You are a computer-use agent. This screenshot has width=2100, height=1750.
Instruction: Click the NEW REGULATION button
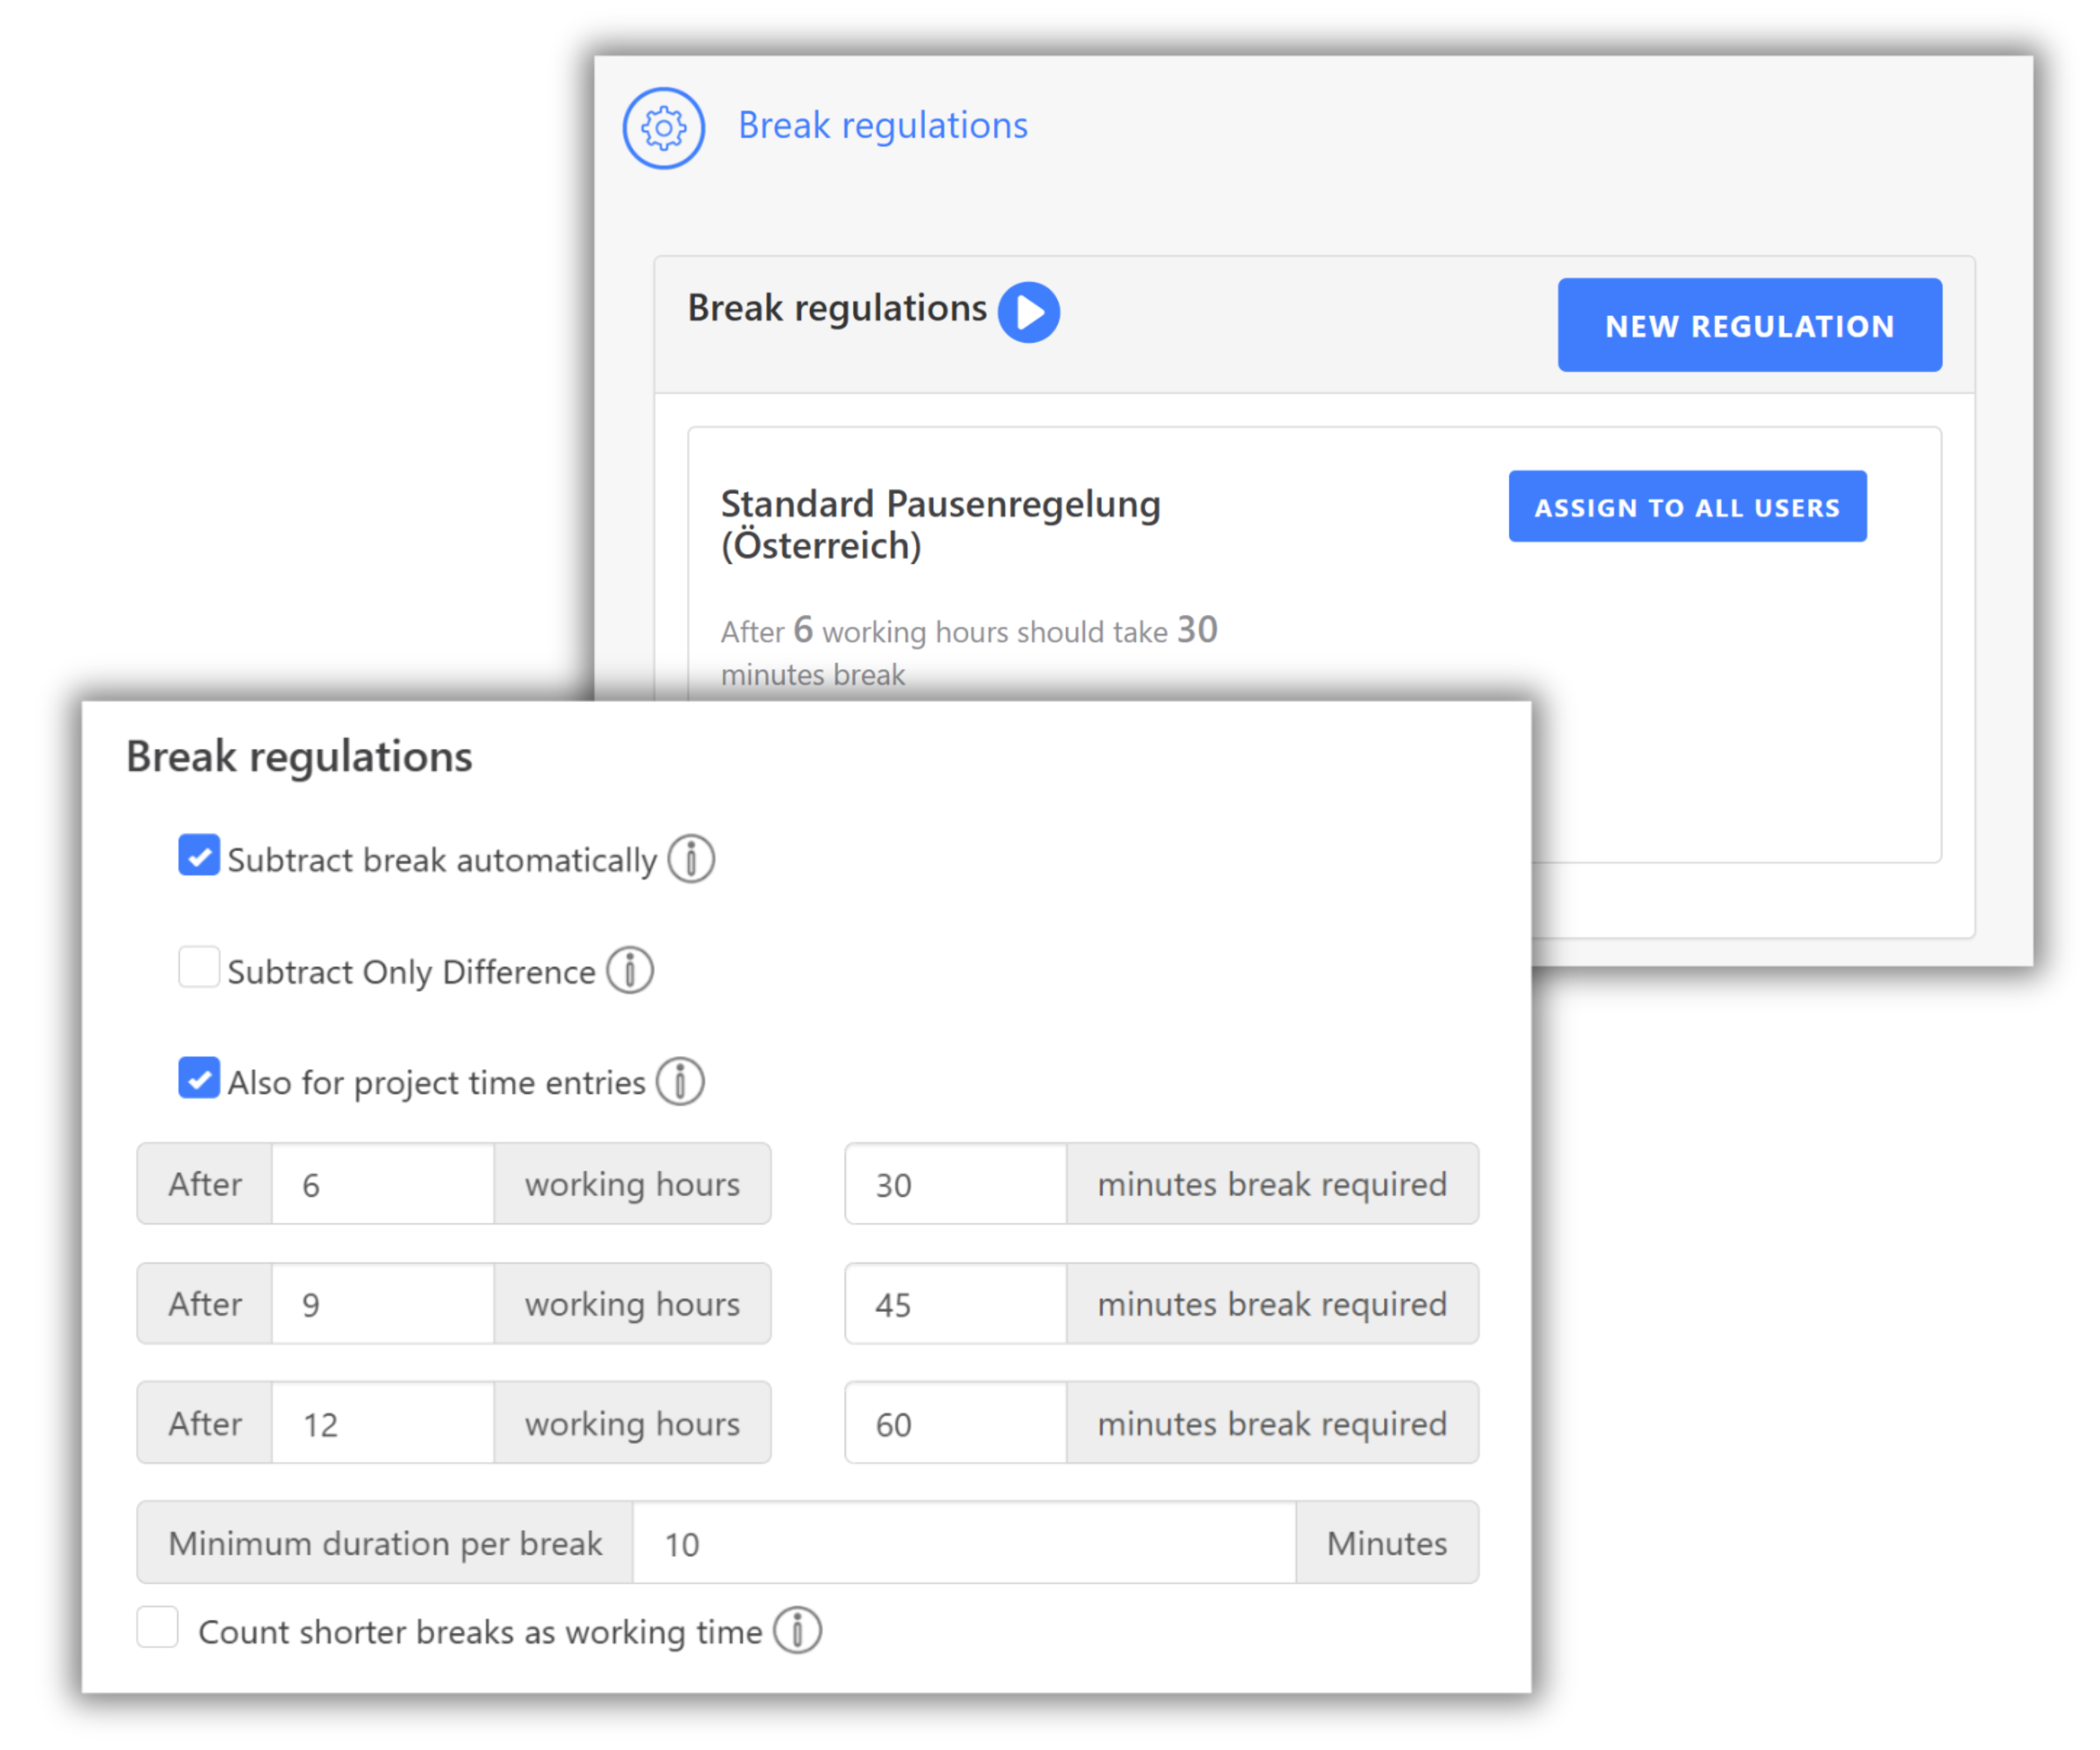pyautogui.click(x=1749, y=325)
